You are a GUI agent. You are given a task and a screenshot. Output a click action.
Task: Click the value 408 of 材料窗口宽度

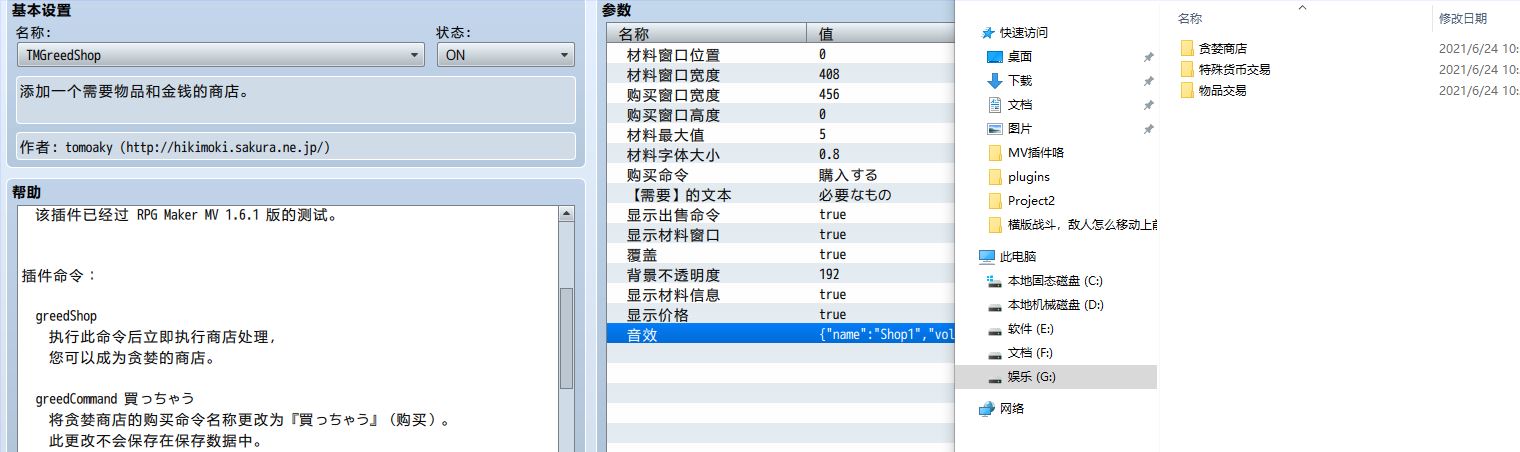tap(829, 75)
